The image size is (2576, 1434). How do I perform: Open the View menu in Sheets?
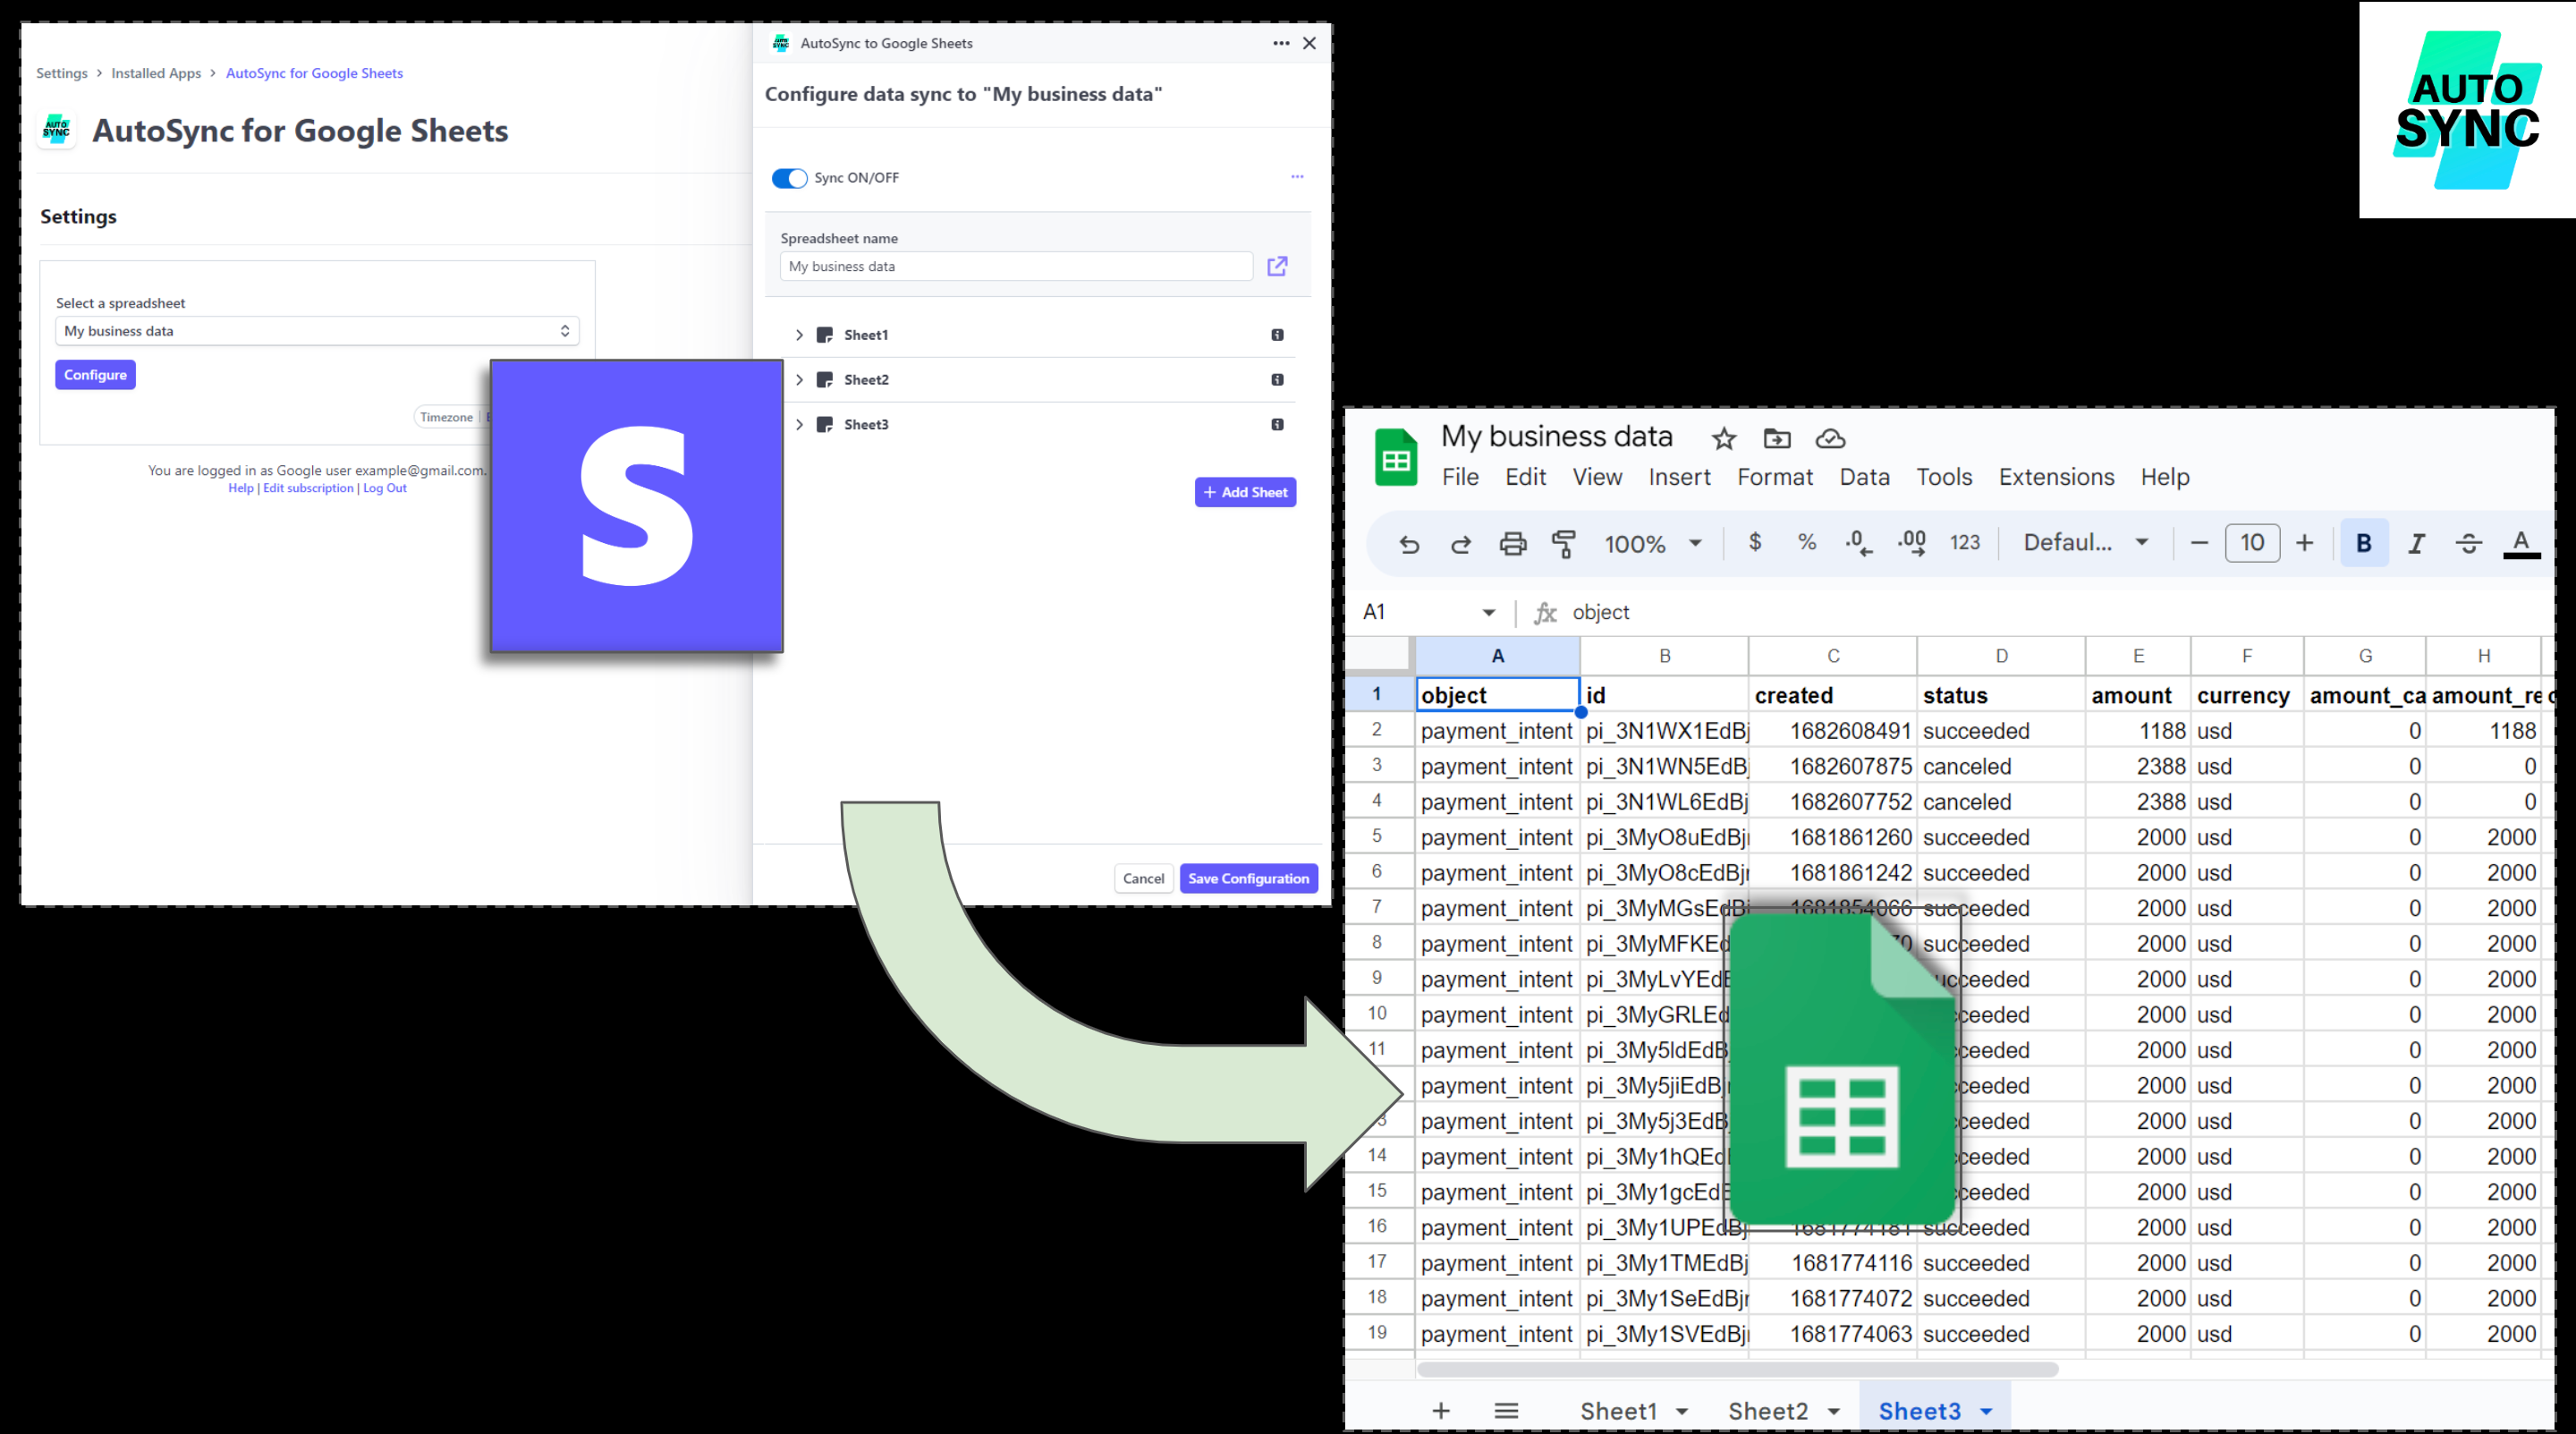(x=1597, y=477)
